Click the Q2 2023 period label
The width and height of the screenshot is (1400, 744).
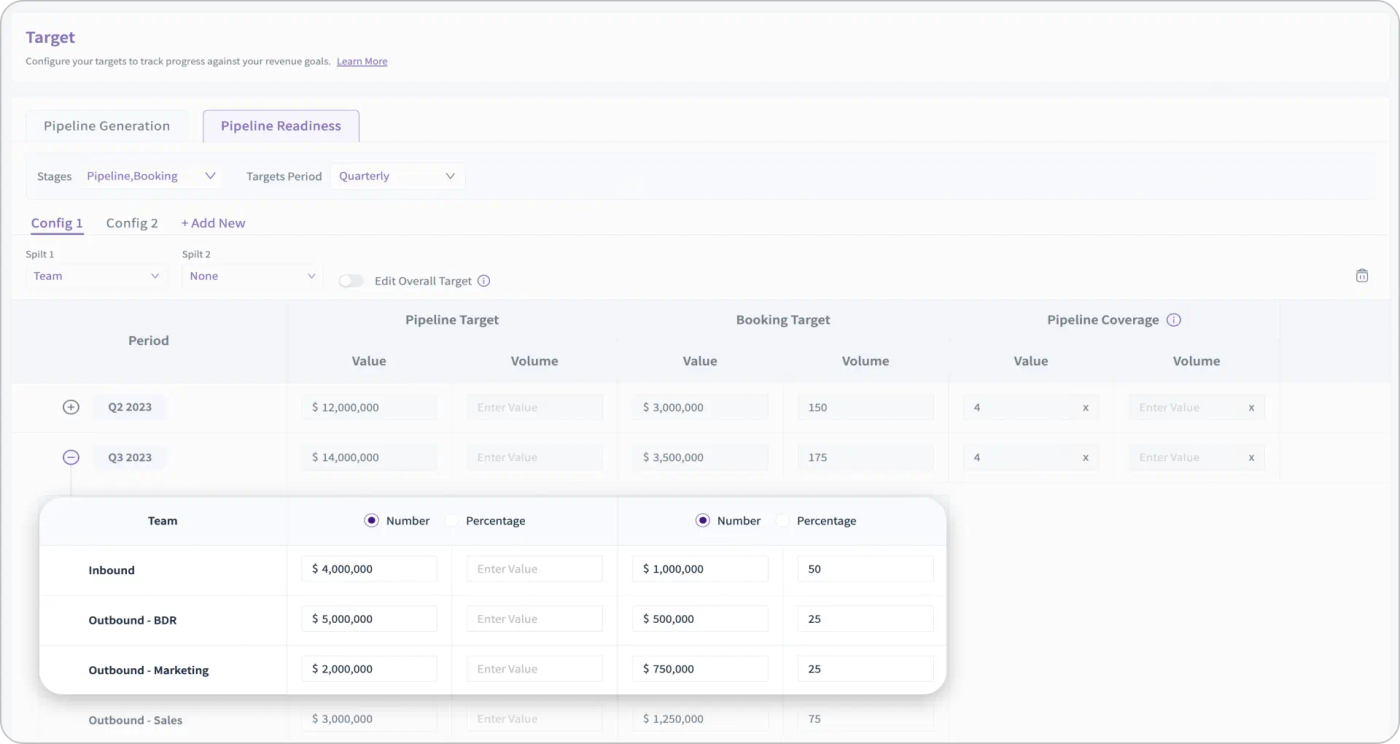(130, 407)
